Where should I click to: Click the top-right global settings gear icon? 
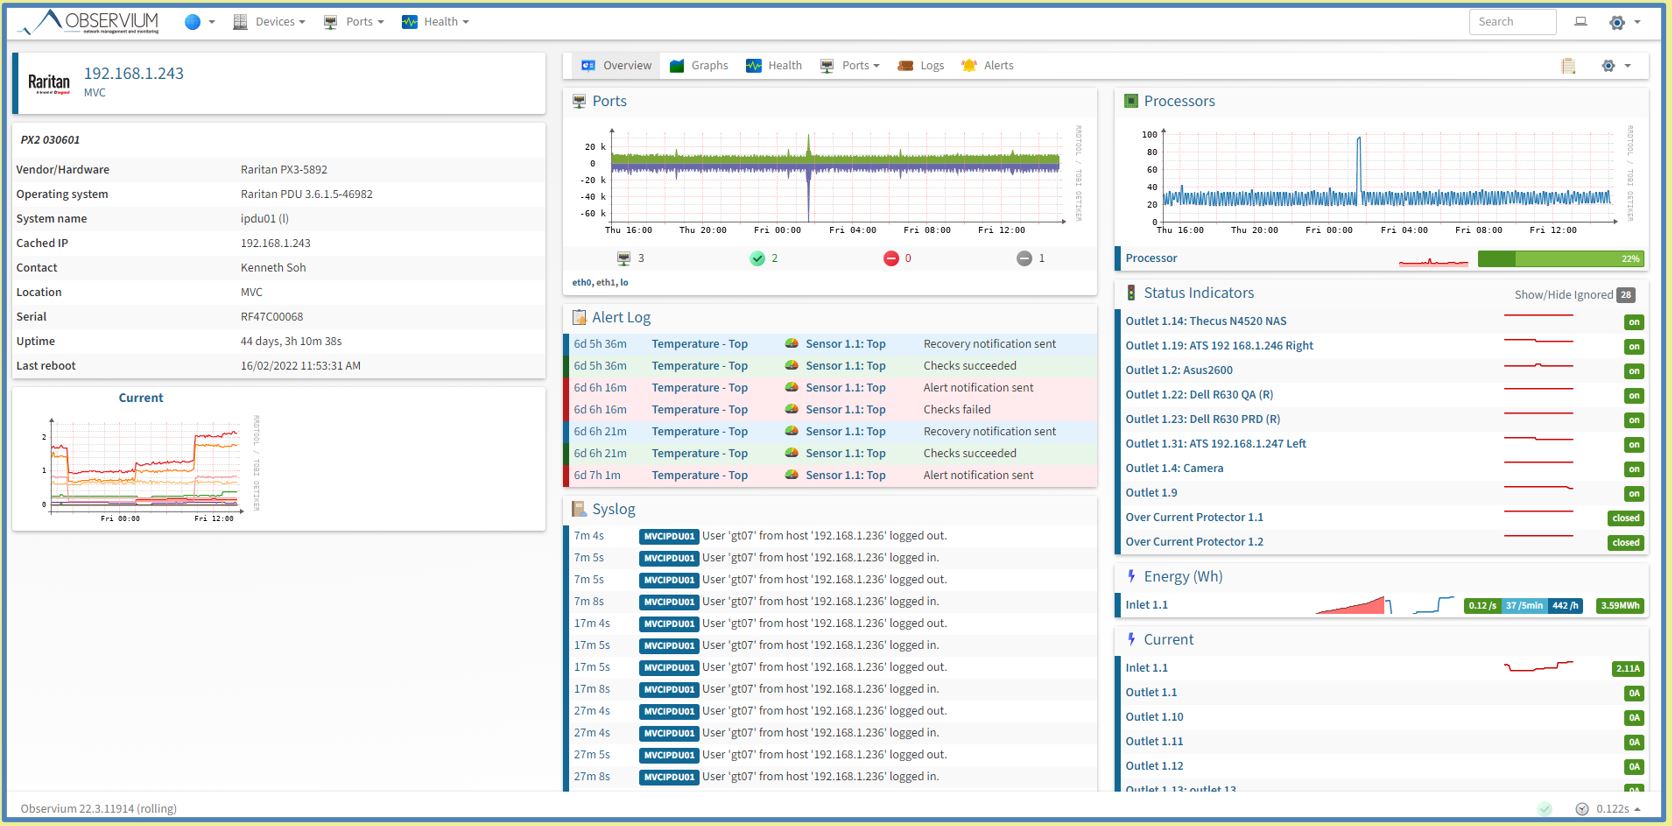(x=1617, y=22)
